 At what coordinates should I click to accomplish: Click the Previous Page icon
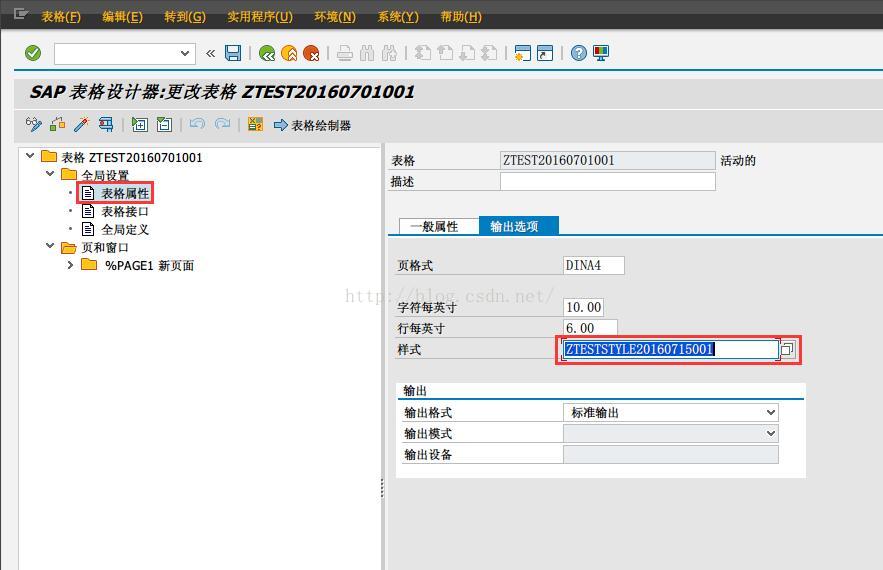tap(445, 54)
